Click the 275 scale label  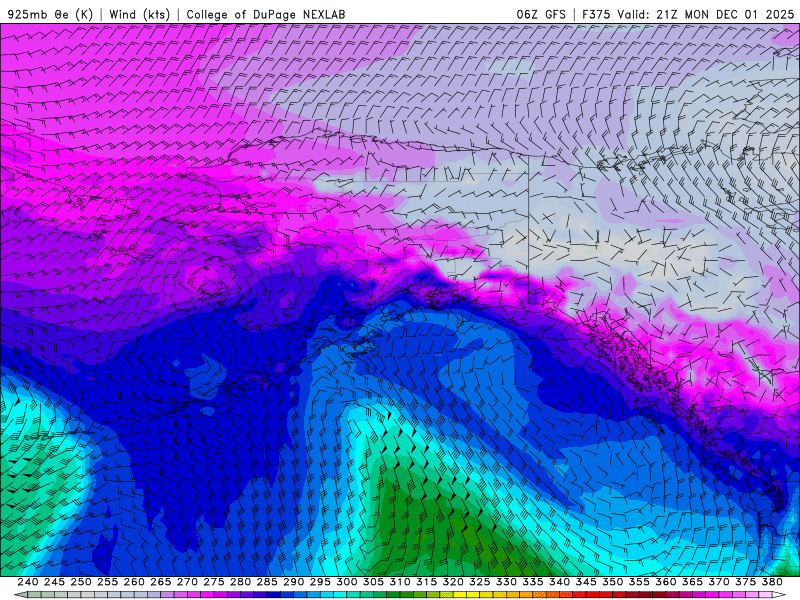pyautogui.click(x=214, y=582)
